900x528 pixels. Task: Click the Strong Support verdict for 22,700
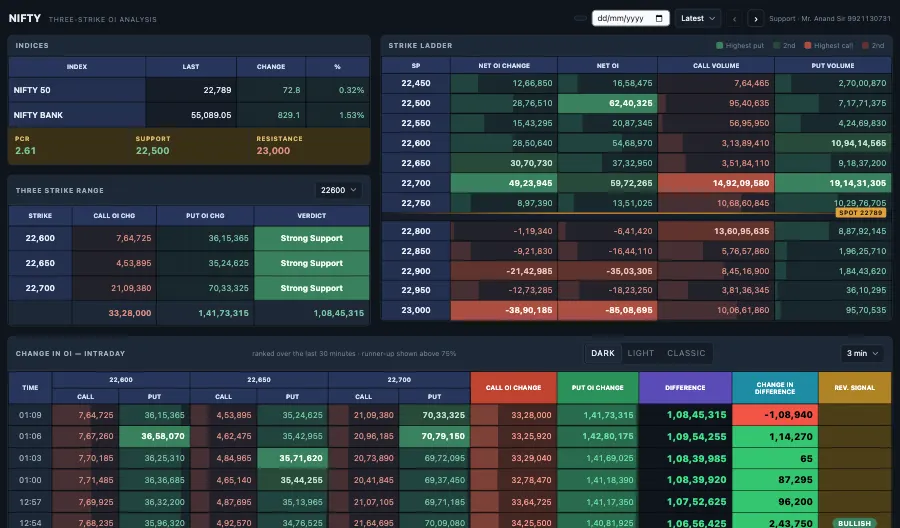[312, 288]
